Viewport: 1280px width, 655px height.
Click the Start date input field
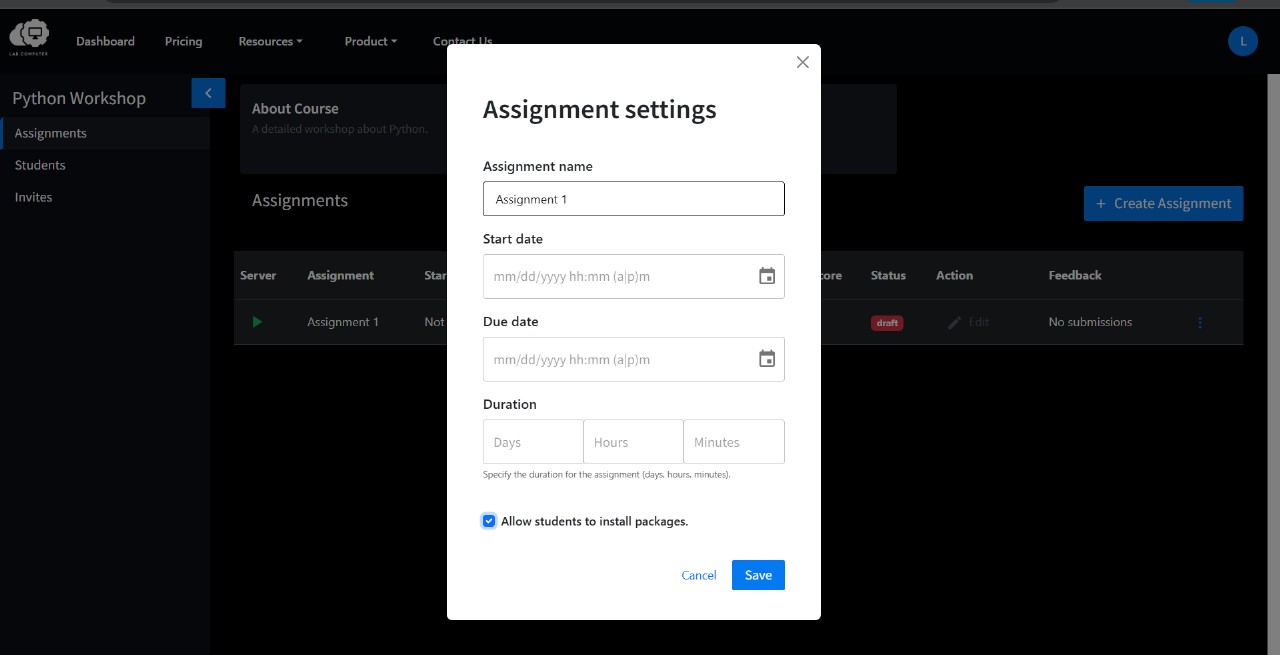(634, 276)
